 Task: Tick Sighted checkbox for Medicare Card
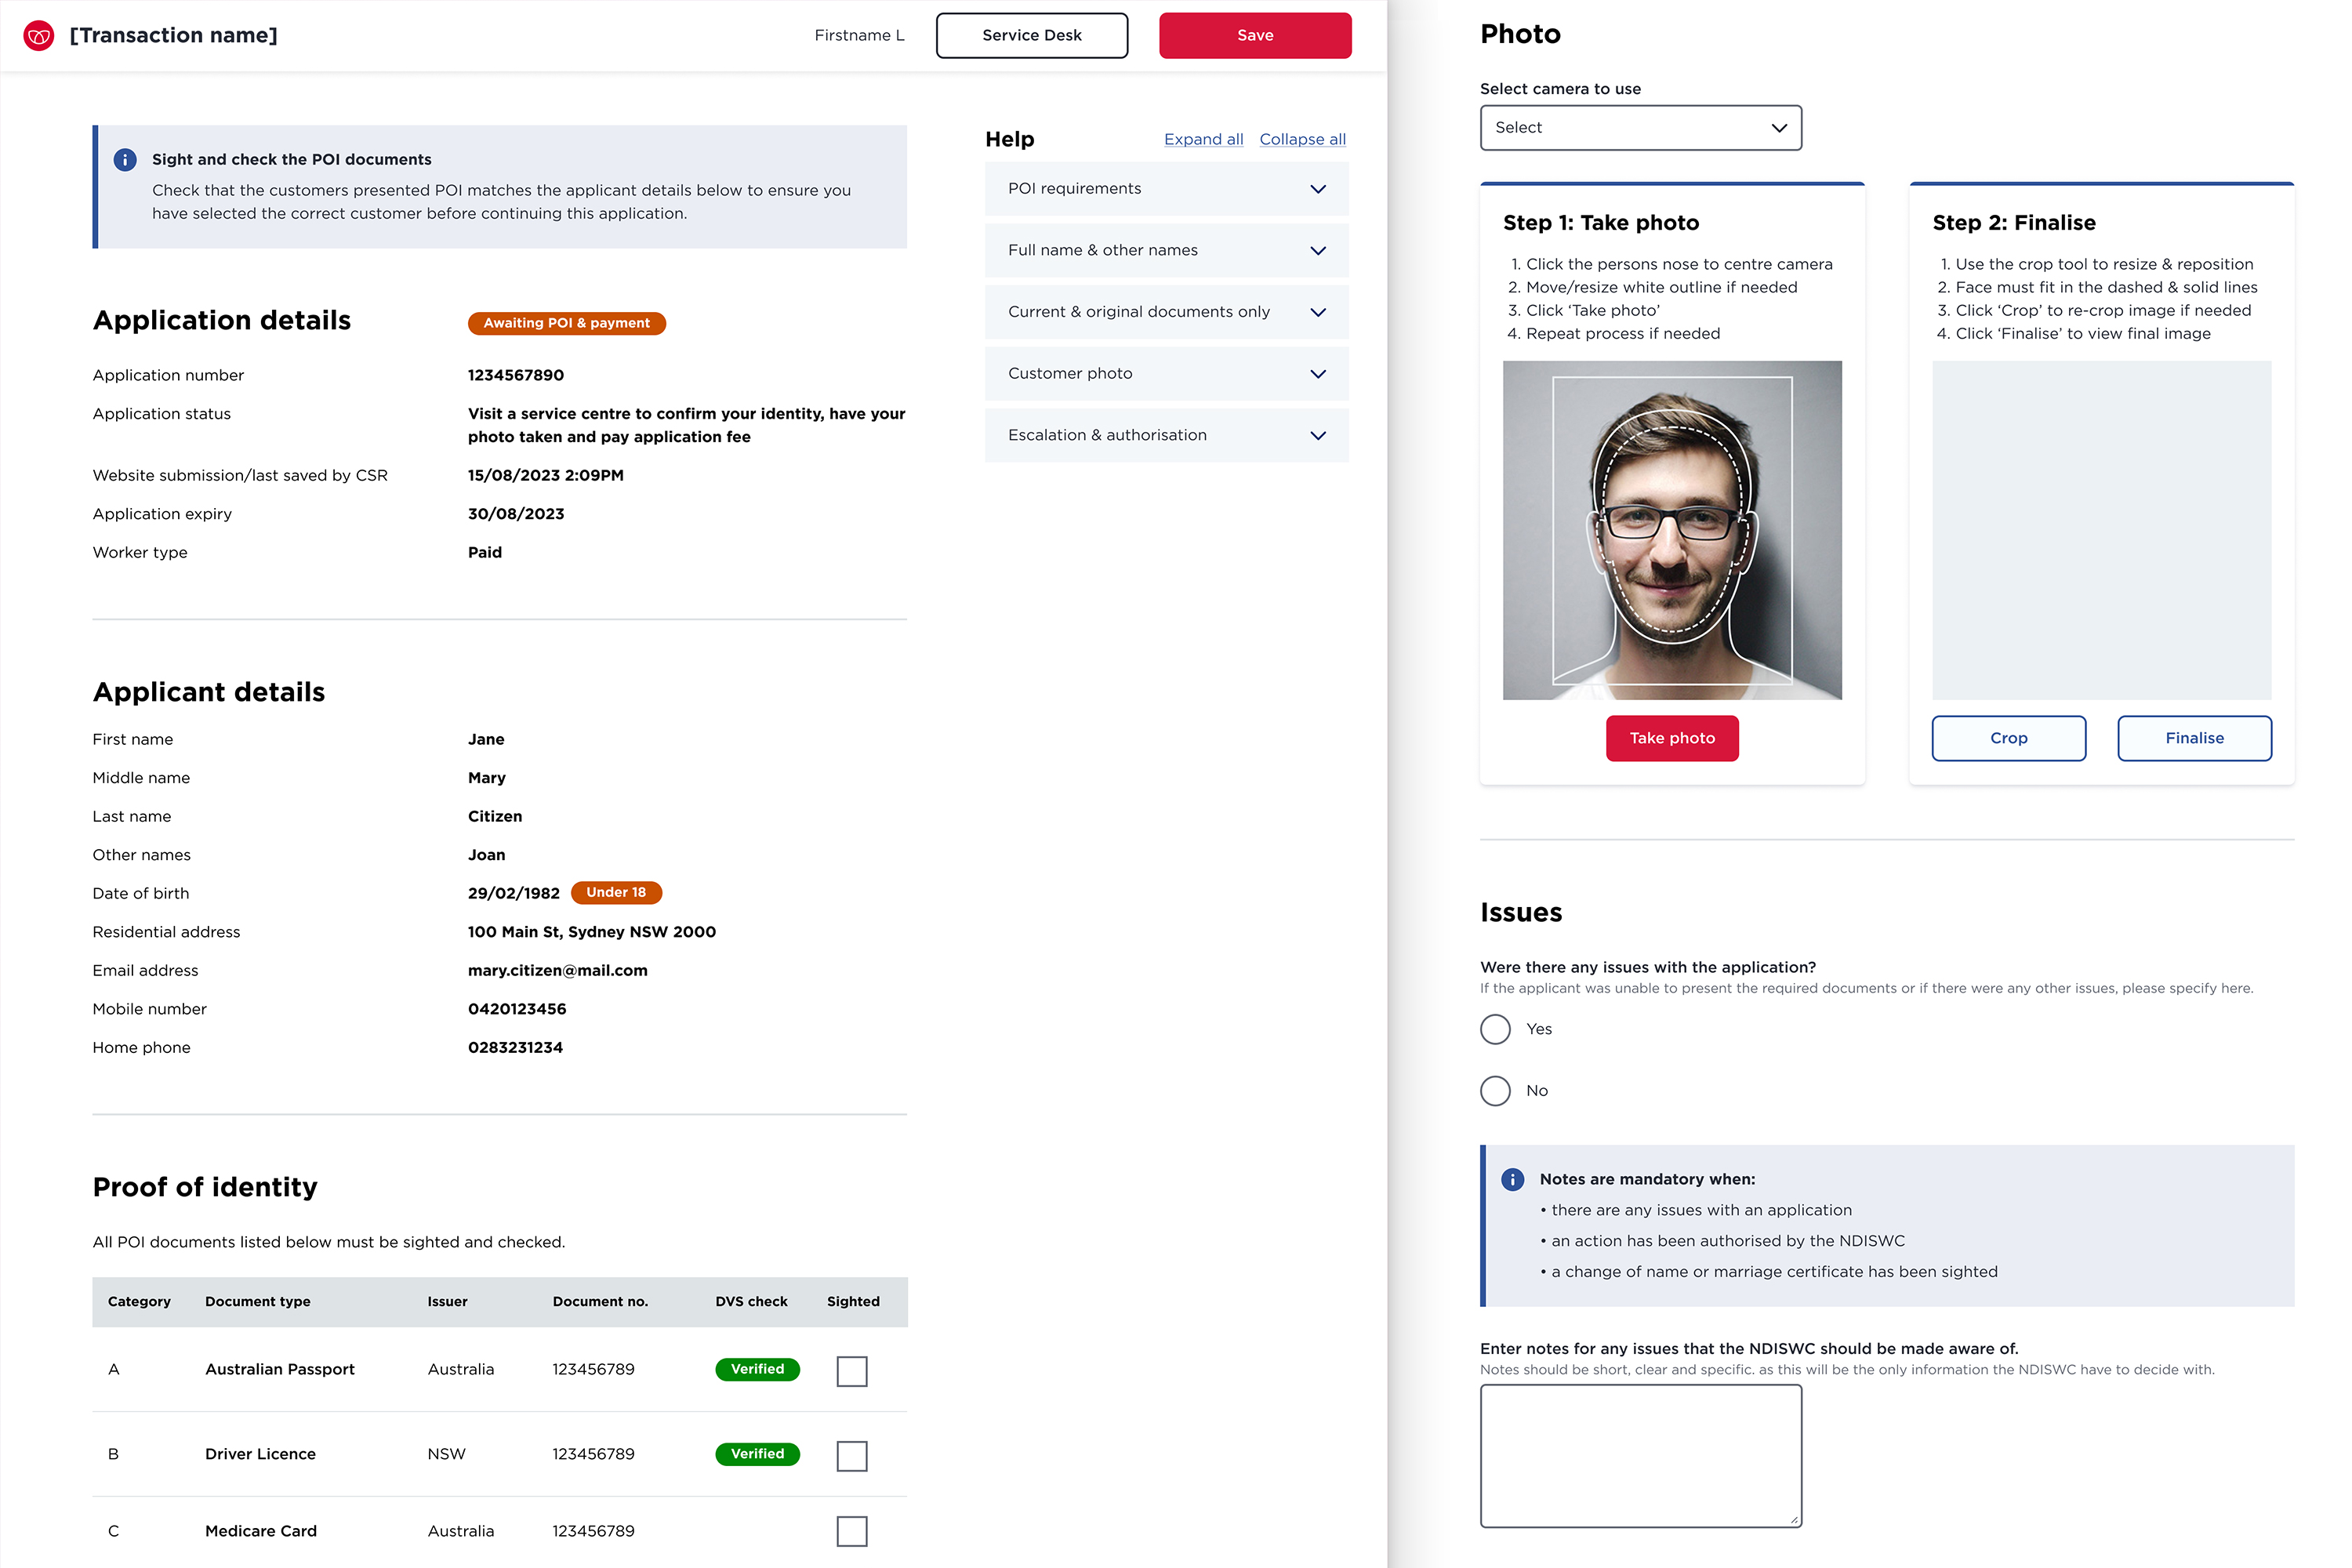[852, 1532]
